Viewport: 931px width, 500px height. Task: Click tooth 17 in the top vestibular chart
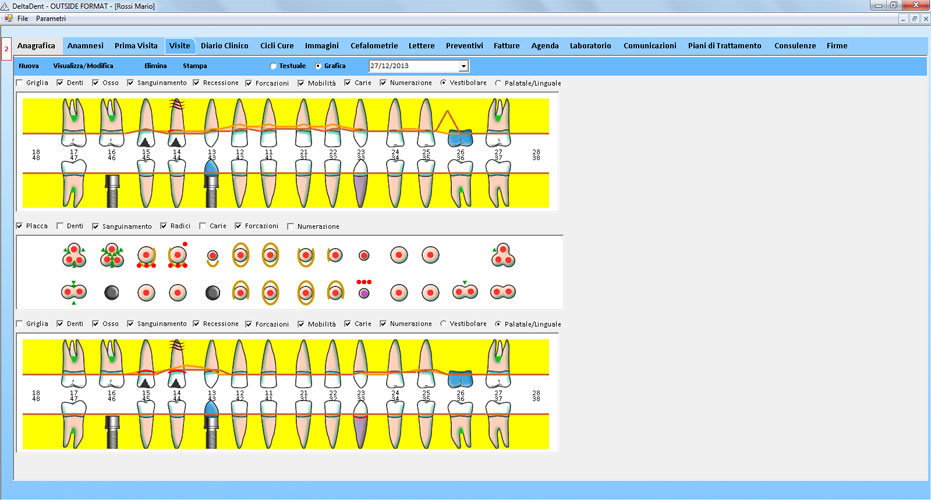tap(74, 123)
